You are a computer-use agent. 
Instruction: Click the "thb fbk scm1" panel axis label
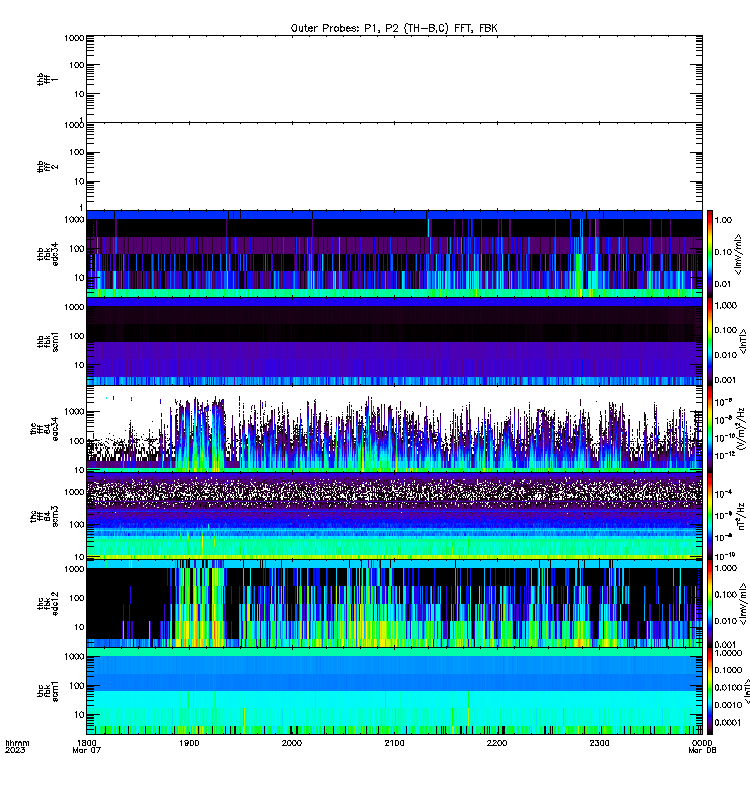click(x=47, y=341)
